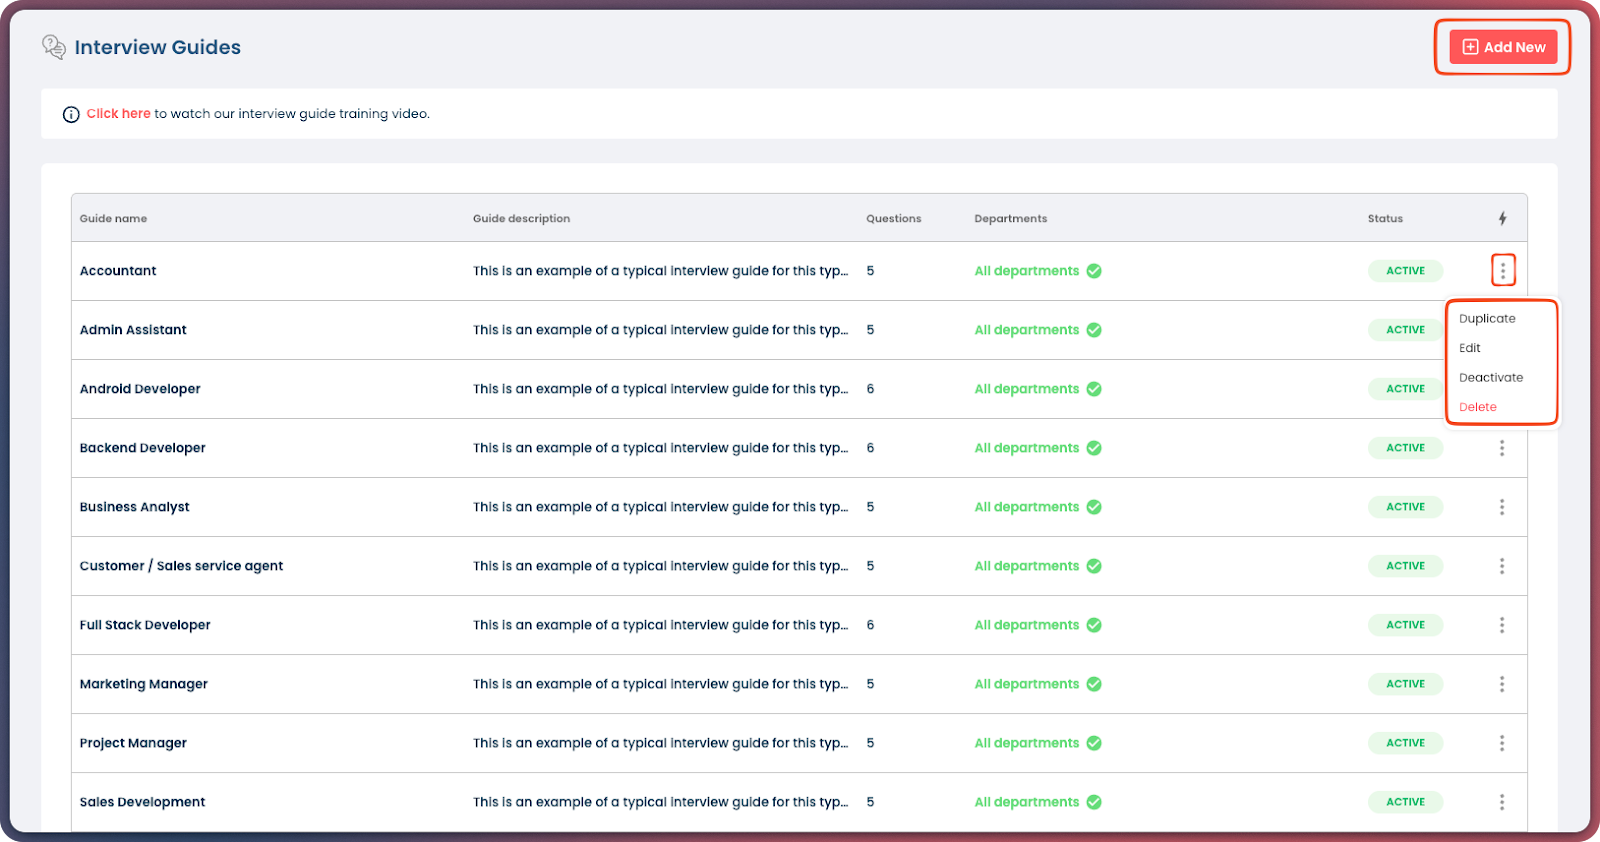
Task: Click the Interview Guides chat bubble icon
Action: (x=54, y=46)
